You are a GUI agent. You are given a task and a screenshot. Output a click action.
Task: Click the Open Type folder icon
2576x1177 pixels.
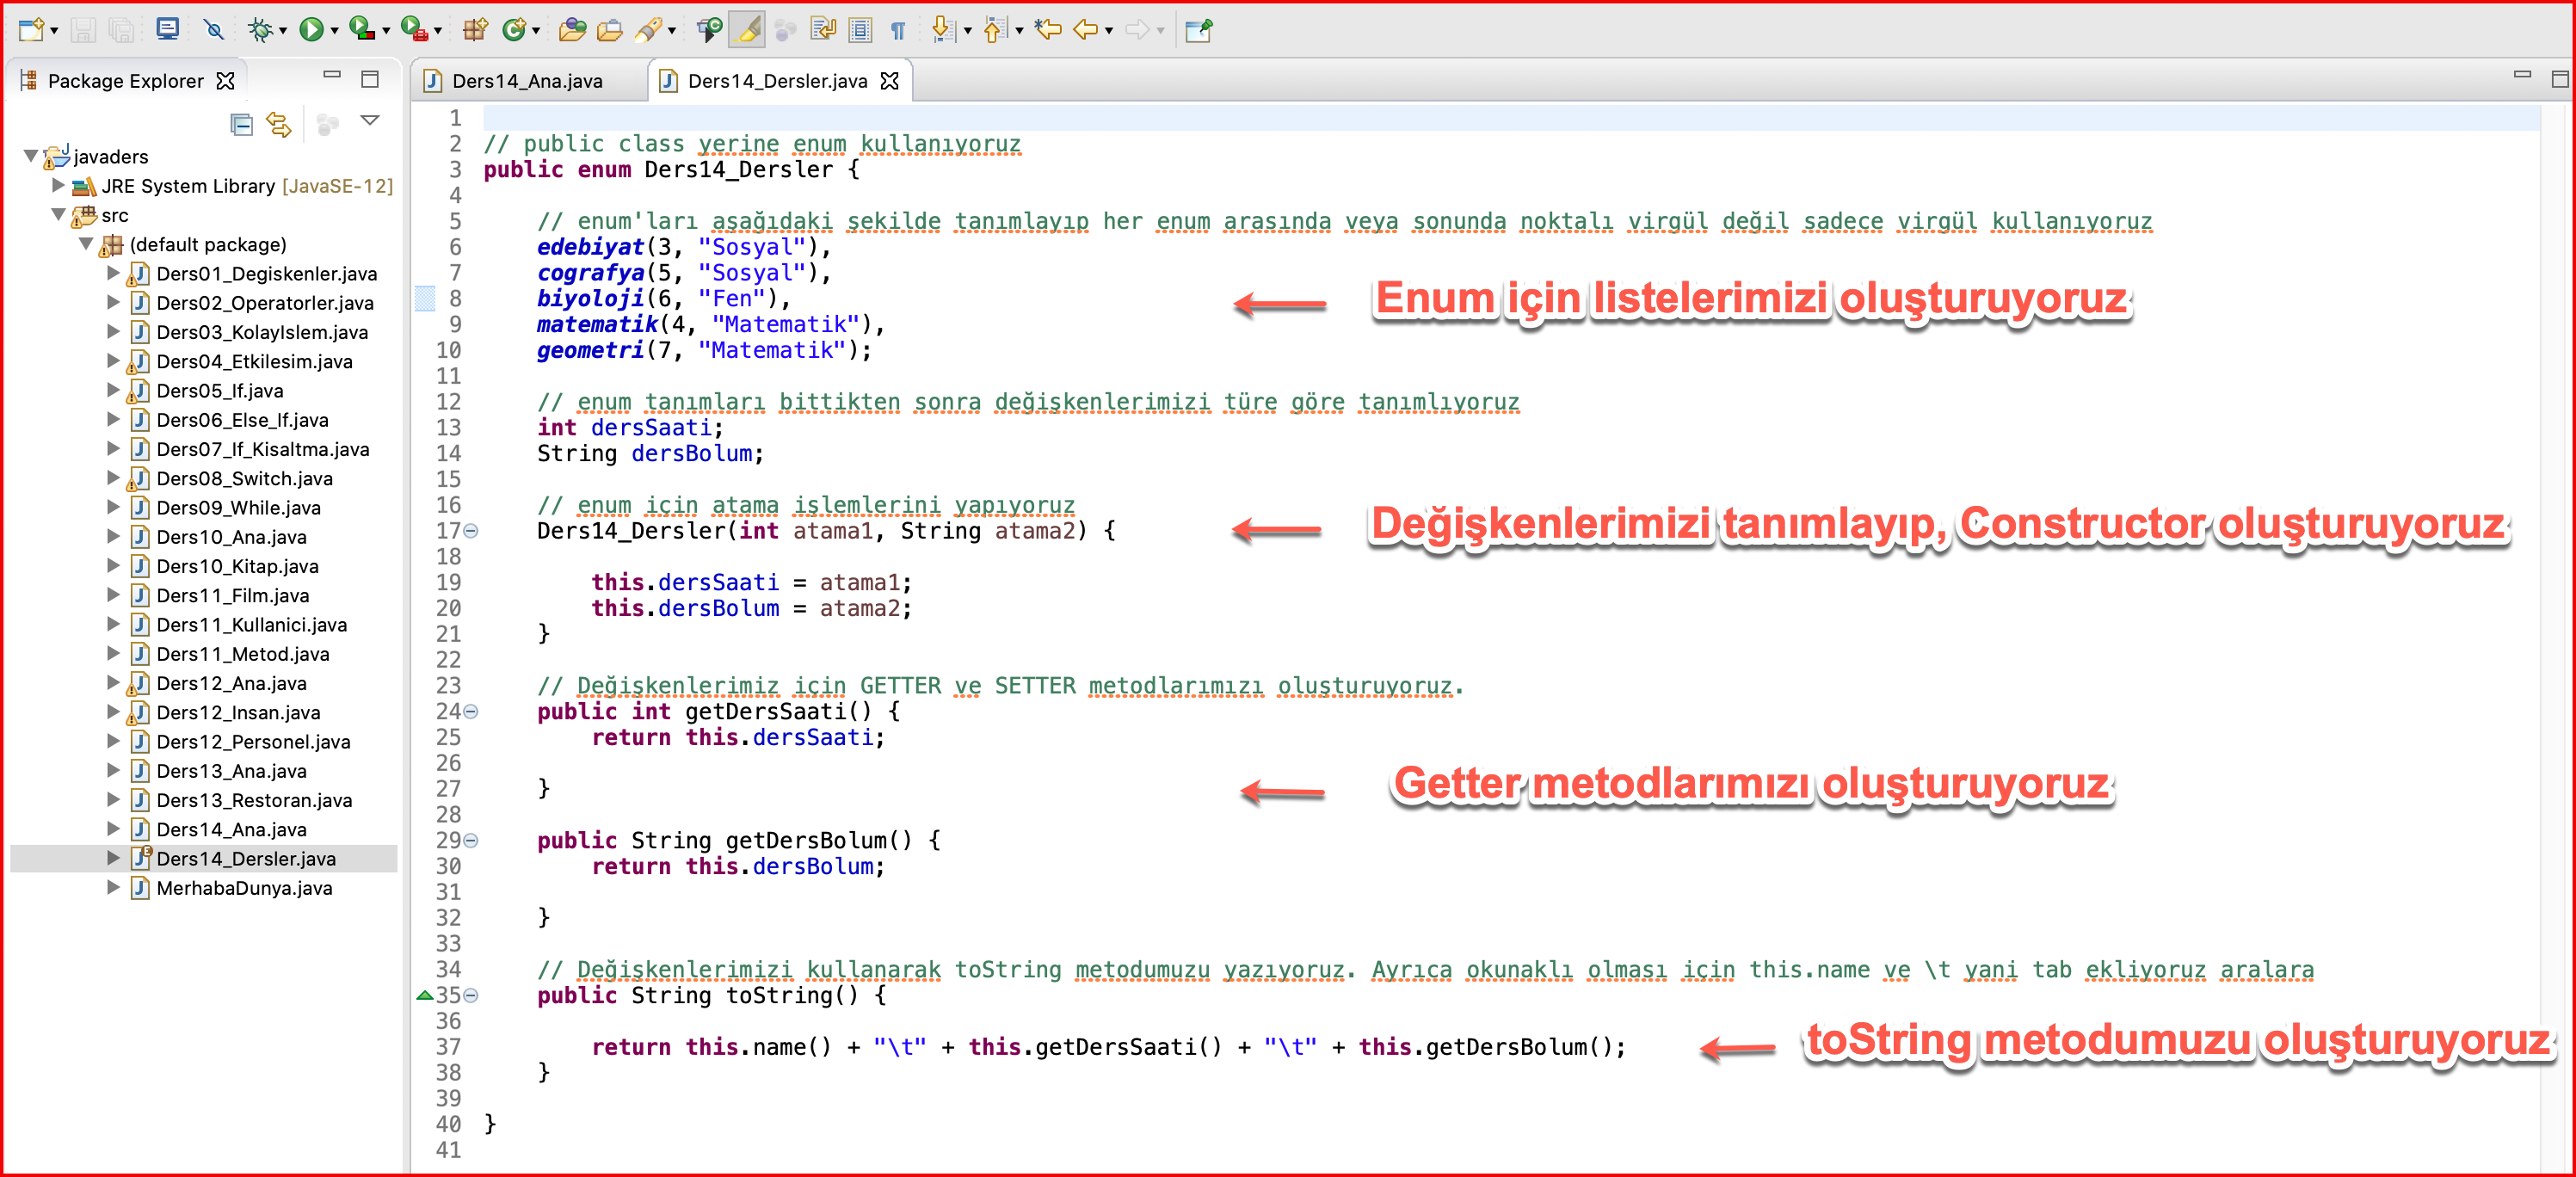[572, 30]
